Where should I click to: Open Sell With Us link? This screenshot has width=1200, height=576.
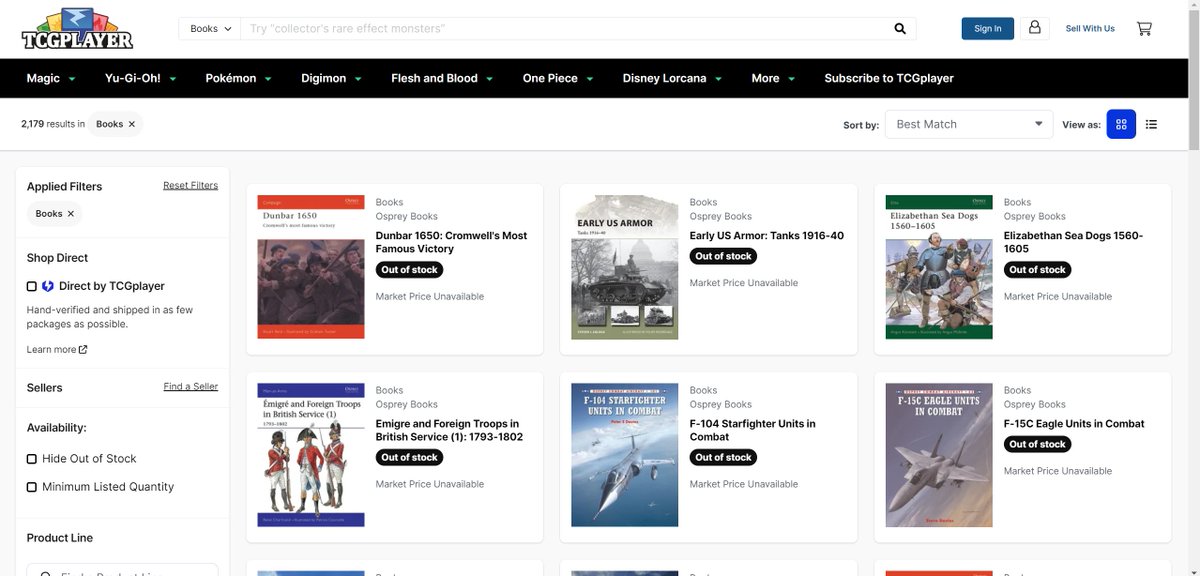[1090, 29]
